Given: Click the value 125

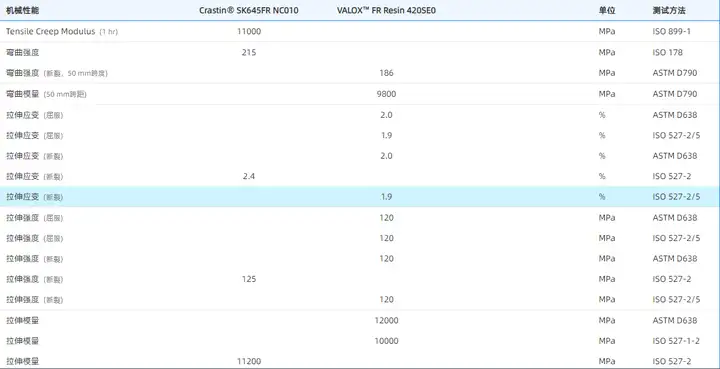Looking at the screenshot, I should (249, 279).
